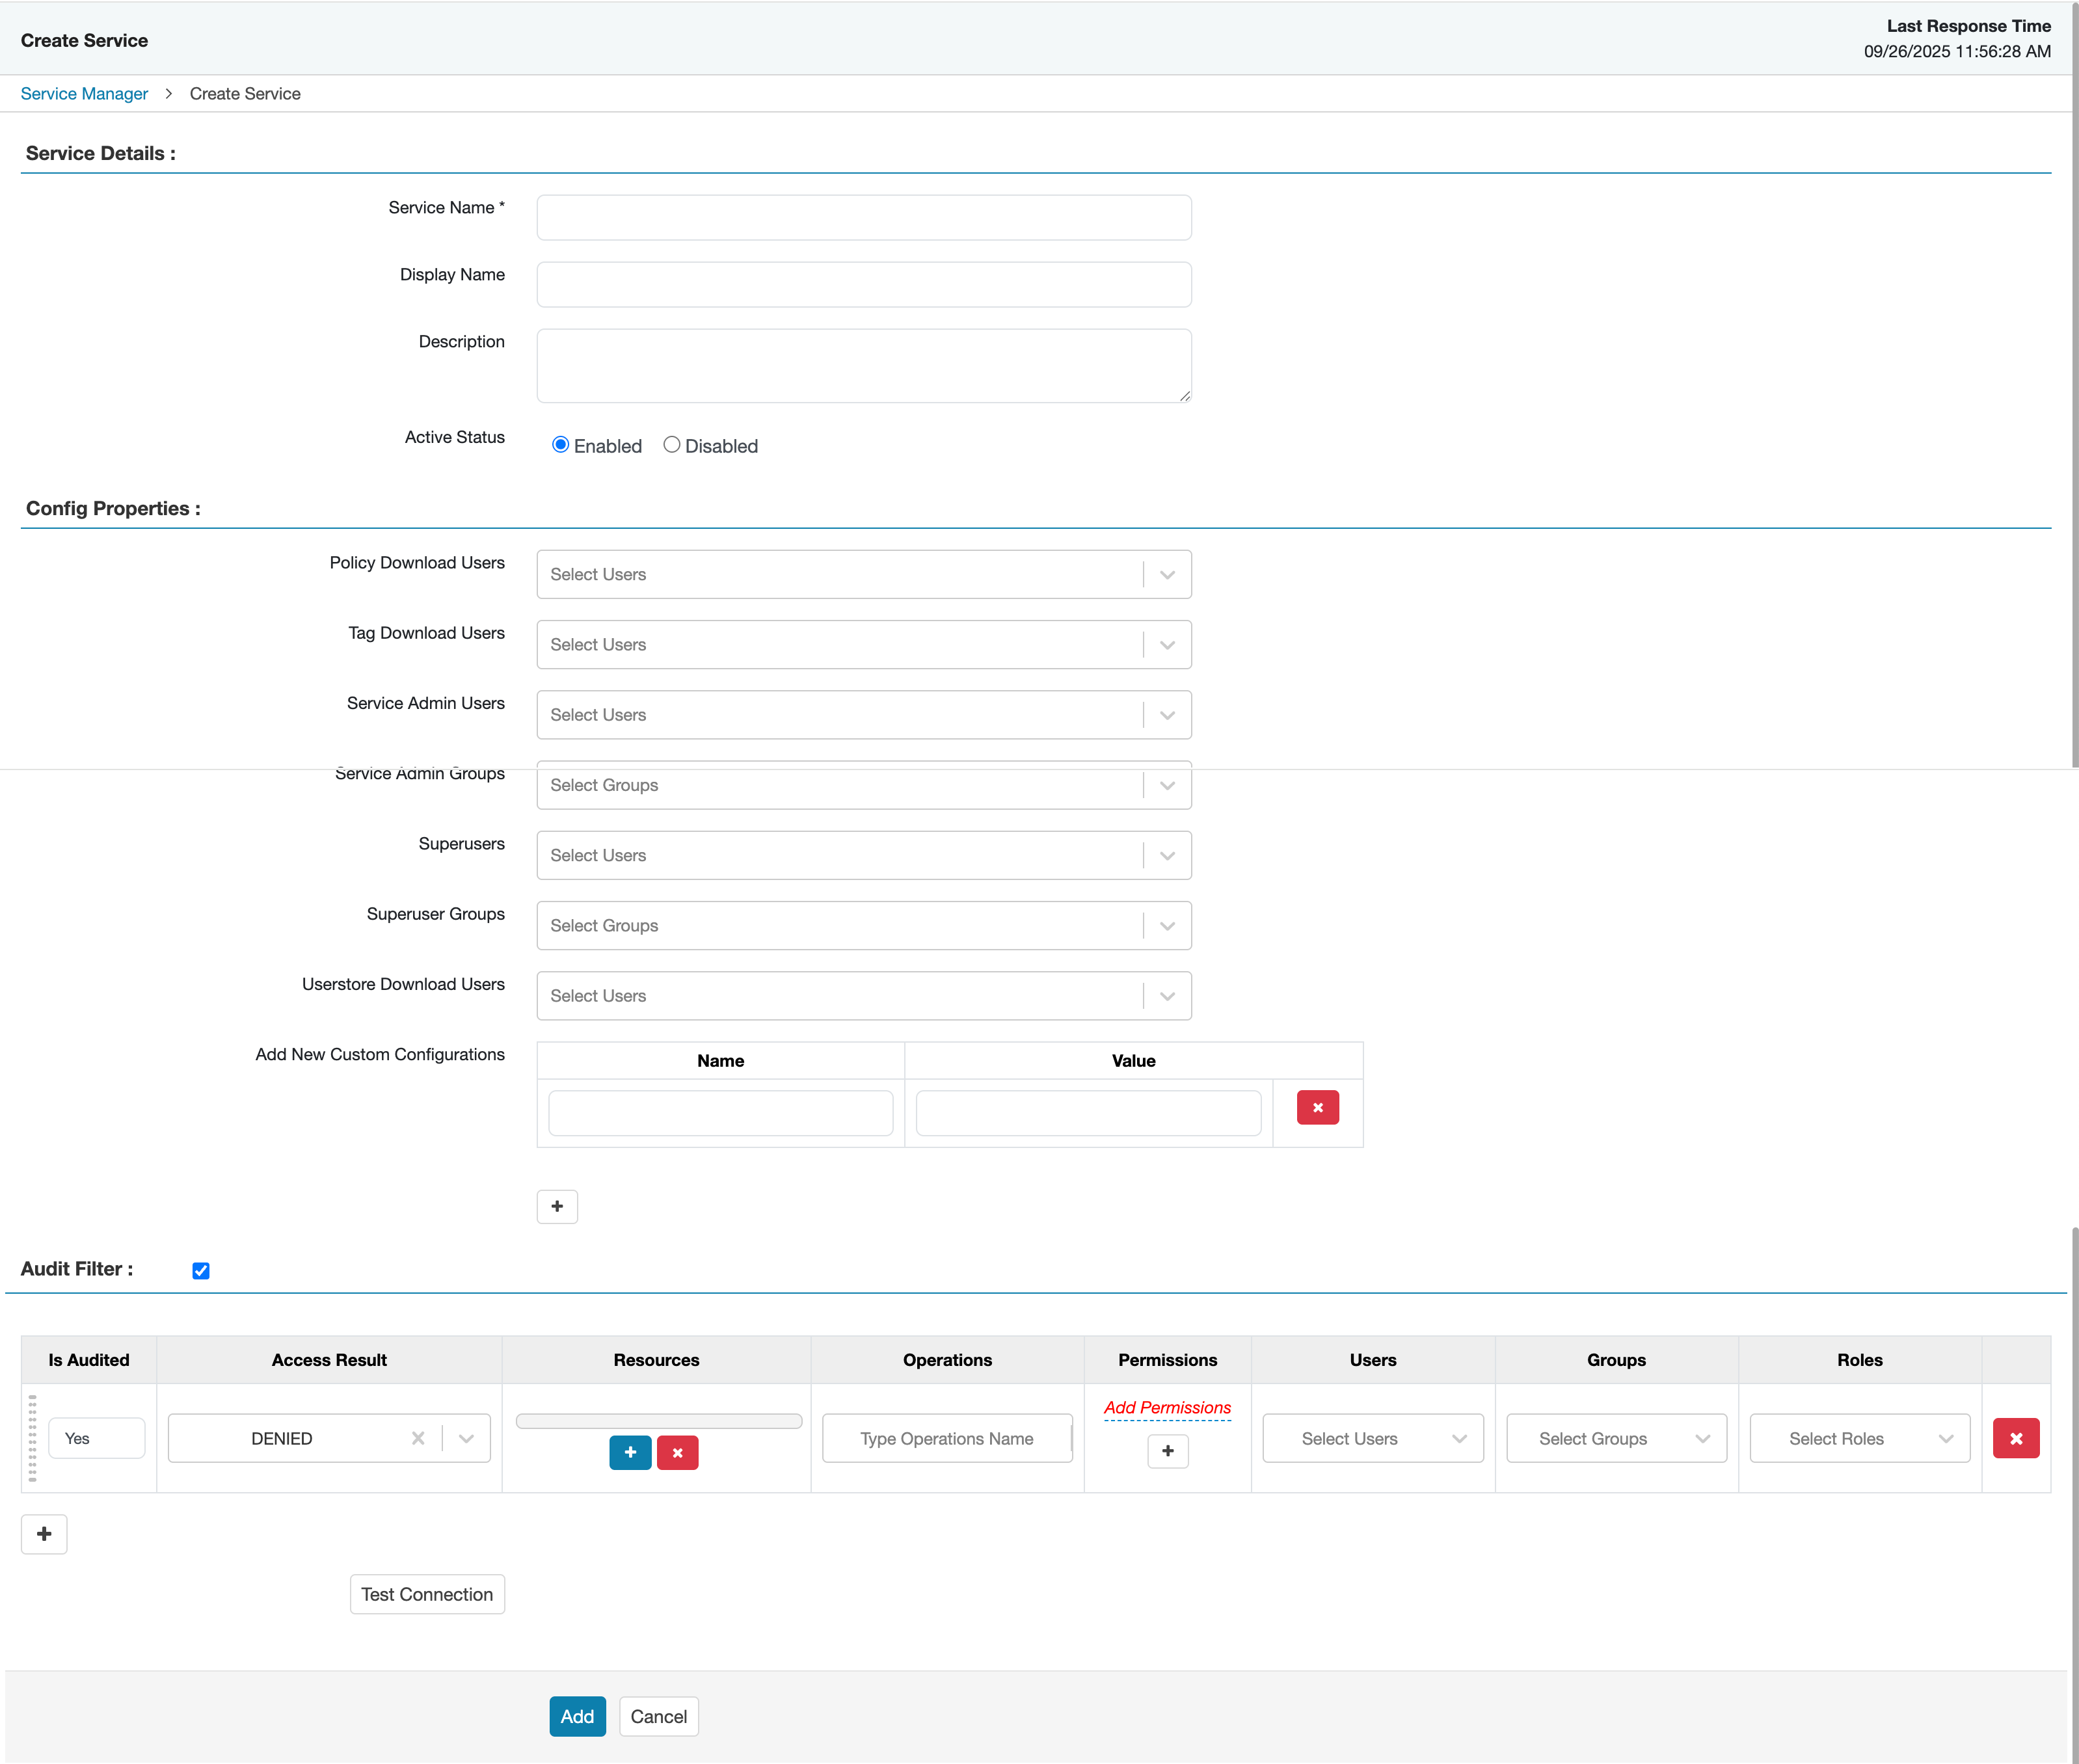Add new custom configuration row
The height and width of the screenshot is (1764, 2079).
(557, 1206)
